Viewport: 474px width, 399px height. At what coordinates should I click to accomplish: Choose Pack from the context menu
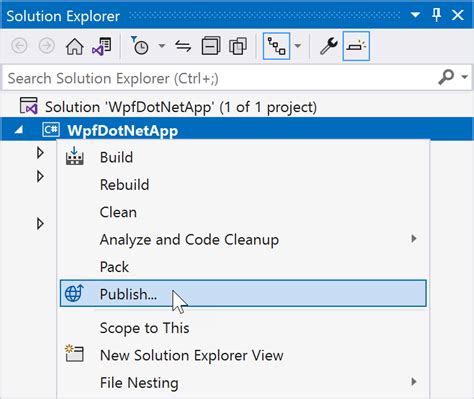click(x=243, y=267)
